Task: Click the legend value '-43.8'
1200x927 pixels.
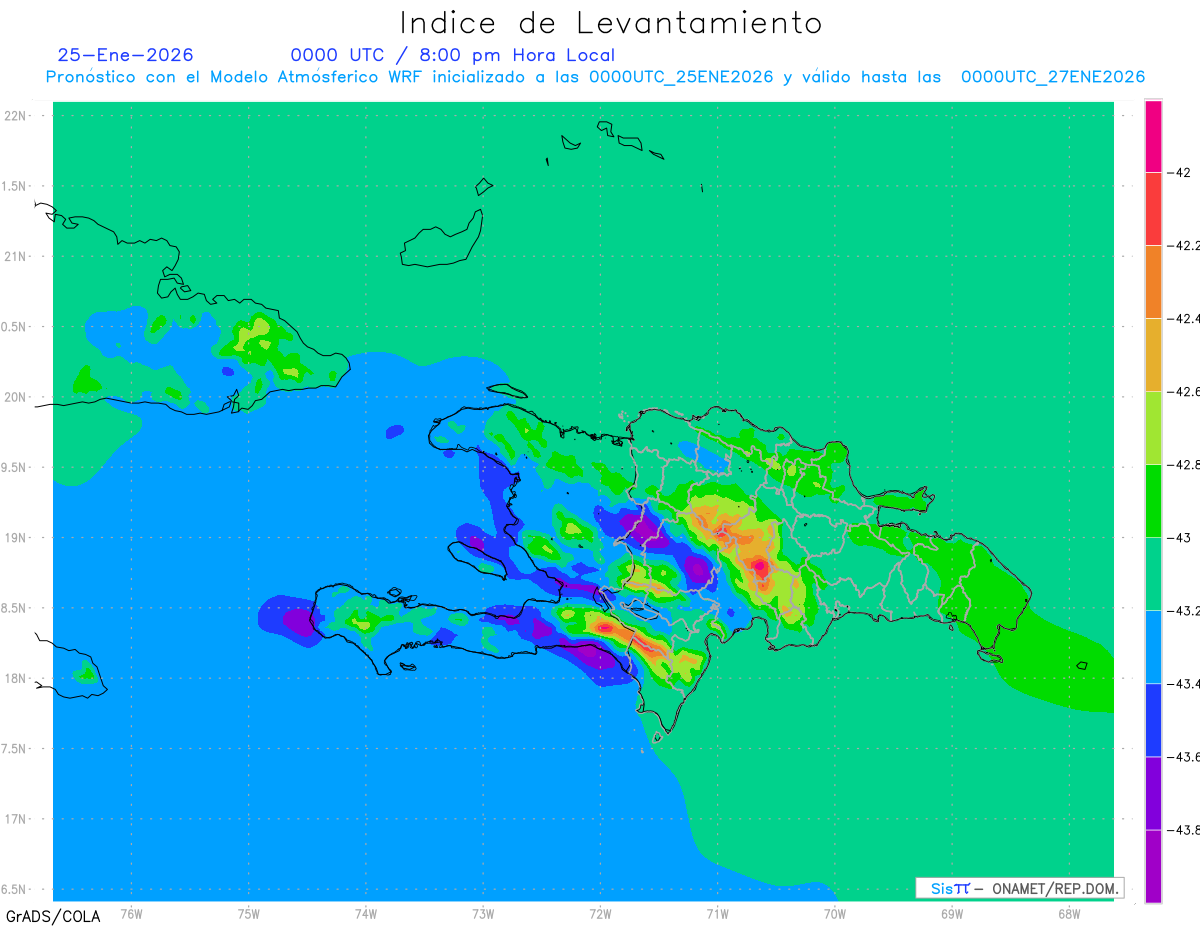Action: pos(1185,830)
